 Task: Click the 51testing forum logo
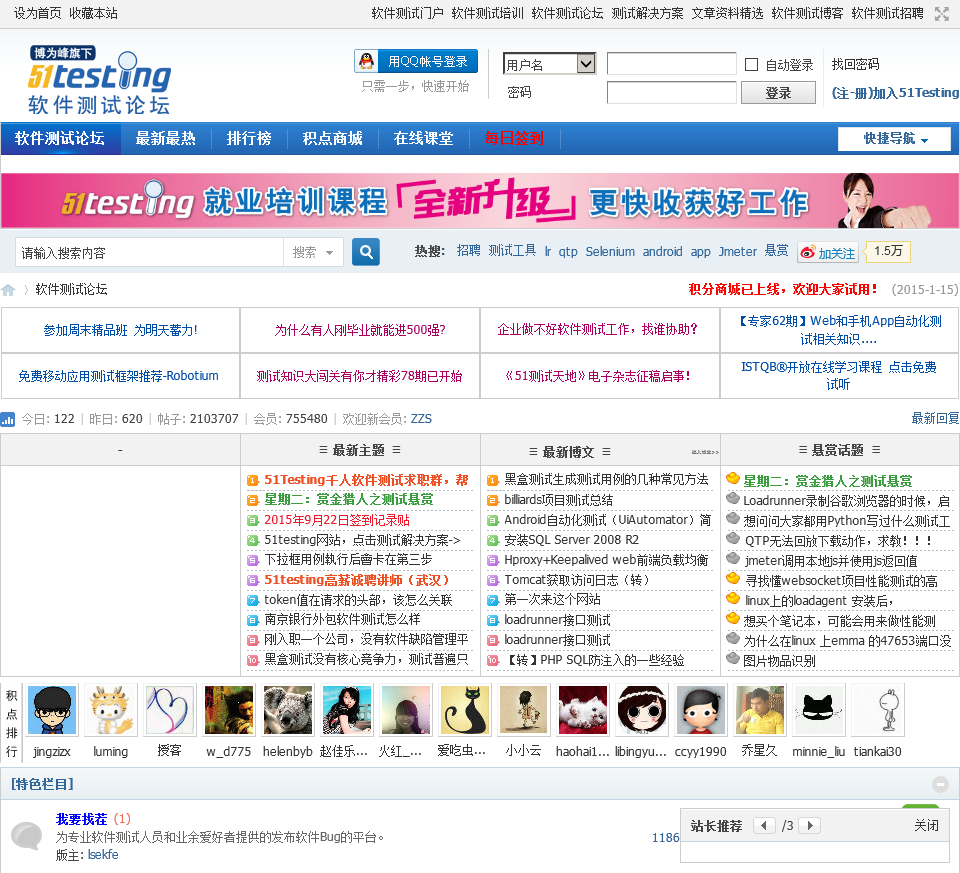point(99,80)
